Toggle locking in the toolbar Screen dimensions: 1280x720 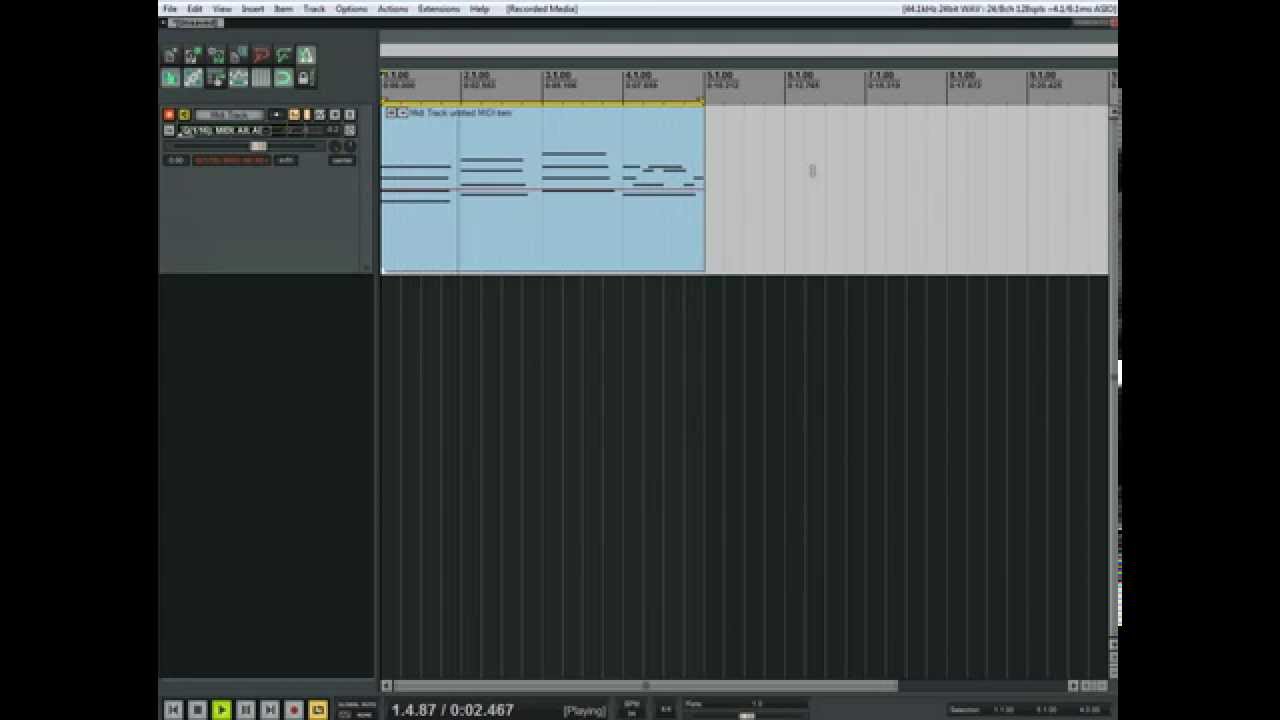[306, 78]
